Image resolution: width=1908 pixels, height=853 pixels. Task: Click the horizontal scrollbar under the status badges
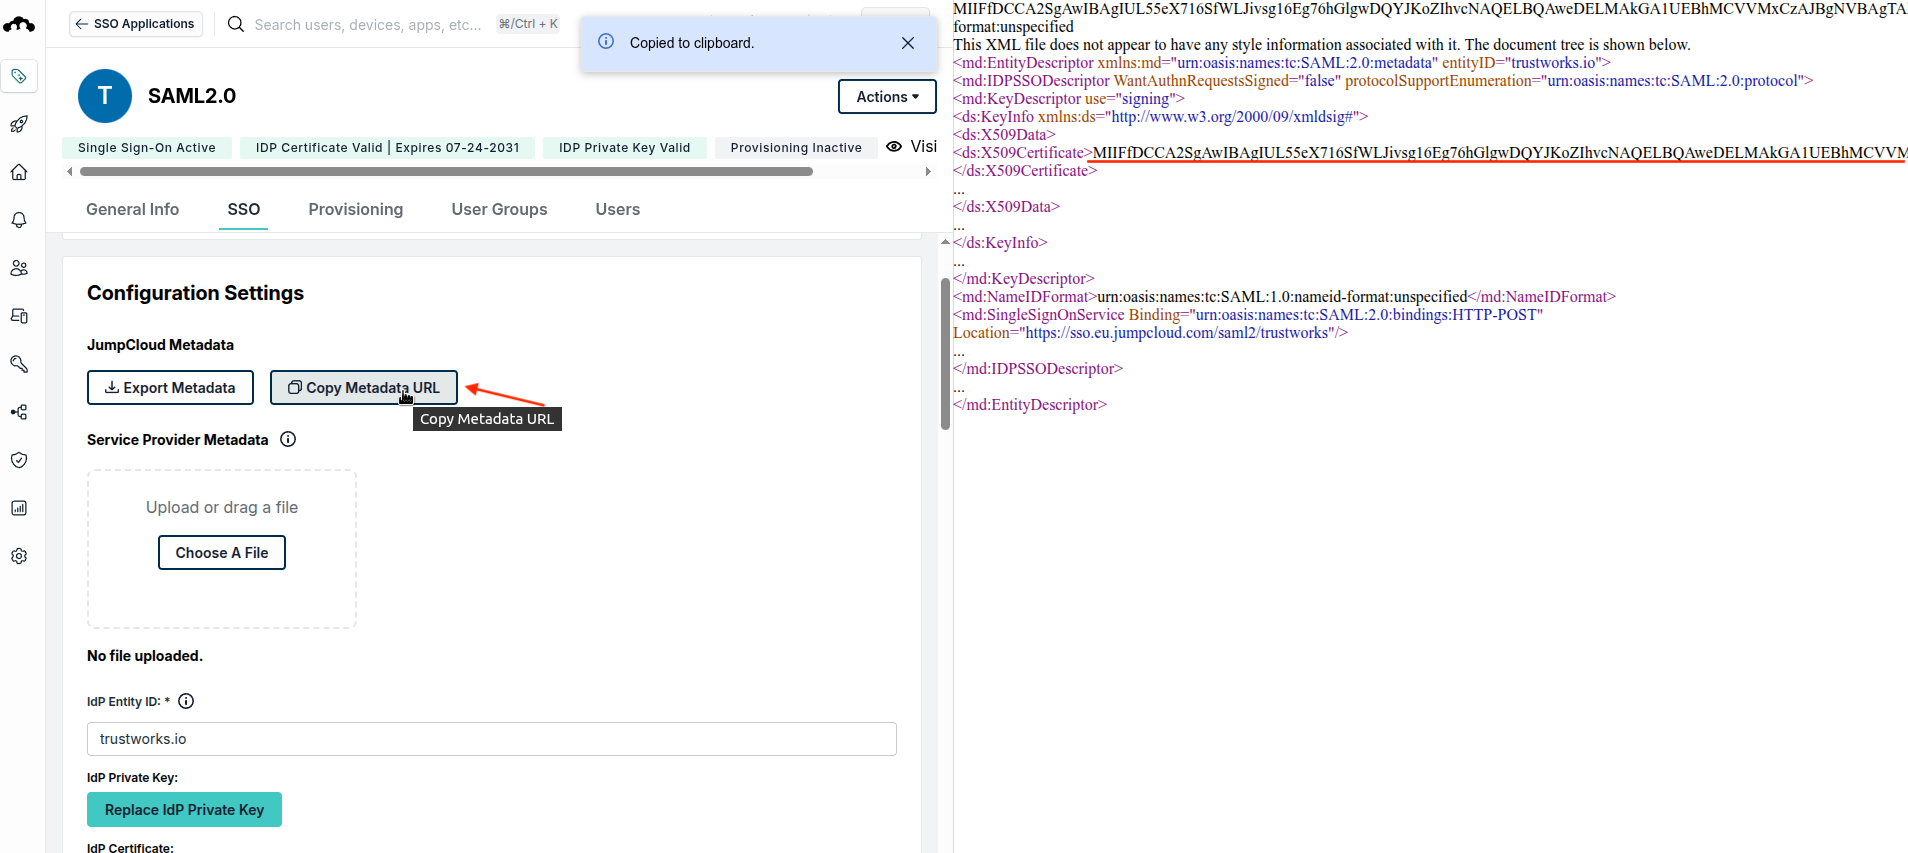[446, 171]
